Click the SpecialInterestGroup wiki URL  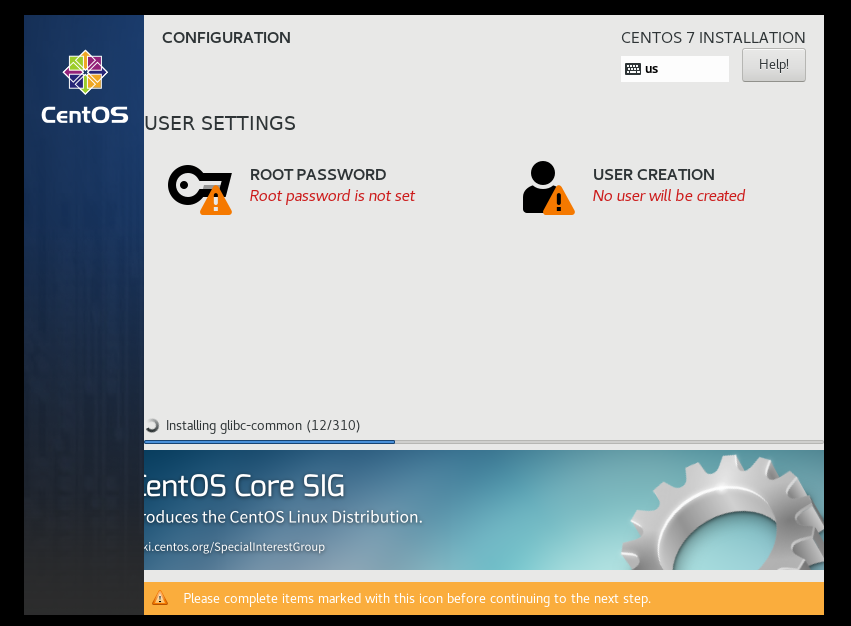tap(234, 547)
